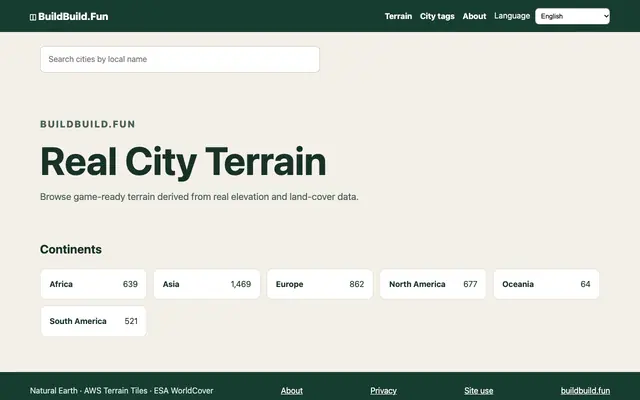Open the English language dropdown
This screenshot has height=400, width=640.
[572, 16]
